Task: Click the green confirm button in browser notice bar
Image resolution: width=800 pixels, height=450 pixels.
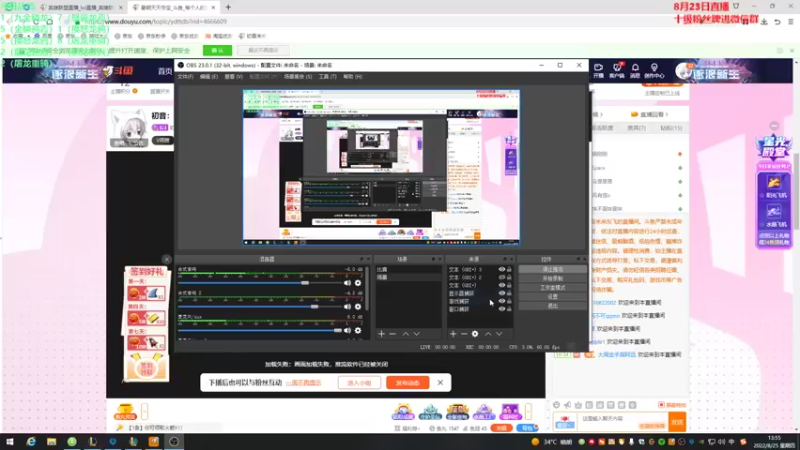Action: point(217,51)
